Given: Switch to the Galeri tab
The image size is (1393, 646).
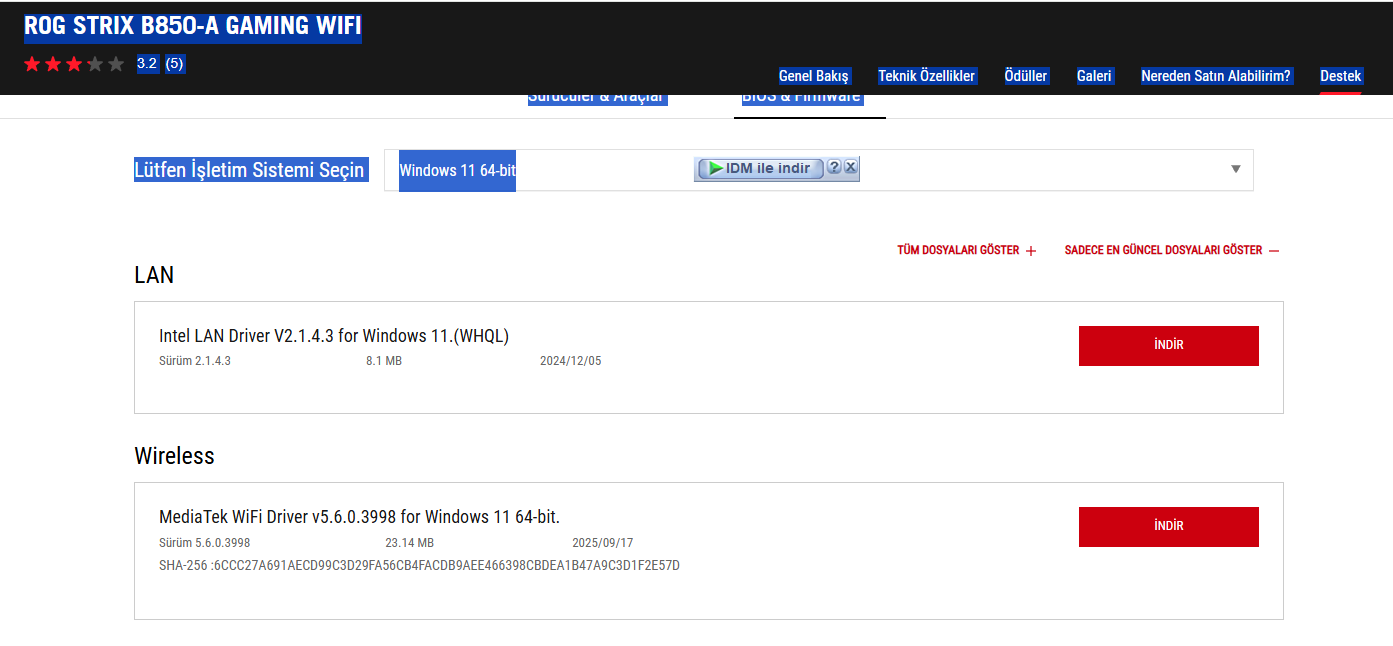Looking at the screenshot, I should tap(1094, 76).
